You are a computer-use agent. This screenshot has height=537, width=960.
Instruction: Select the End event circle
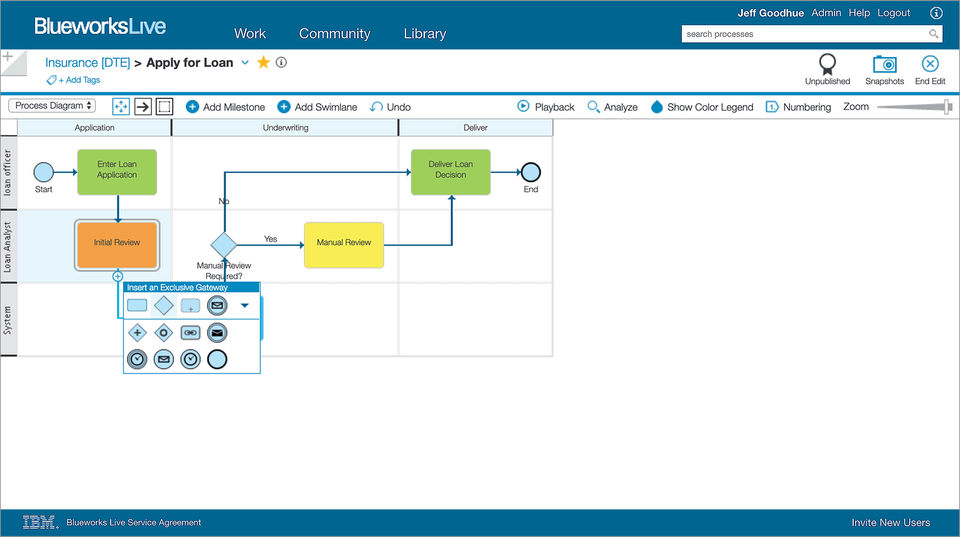[530, 172]
